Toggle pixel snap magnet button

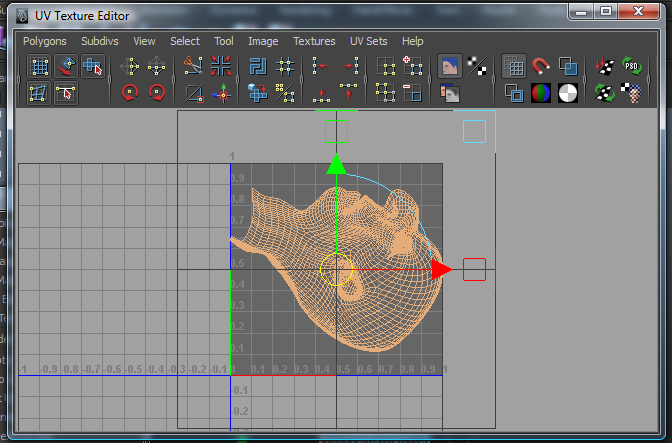tap(541, 67)
